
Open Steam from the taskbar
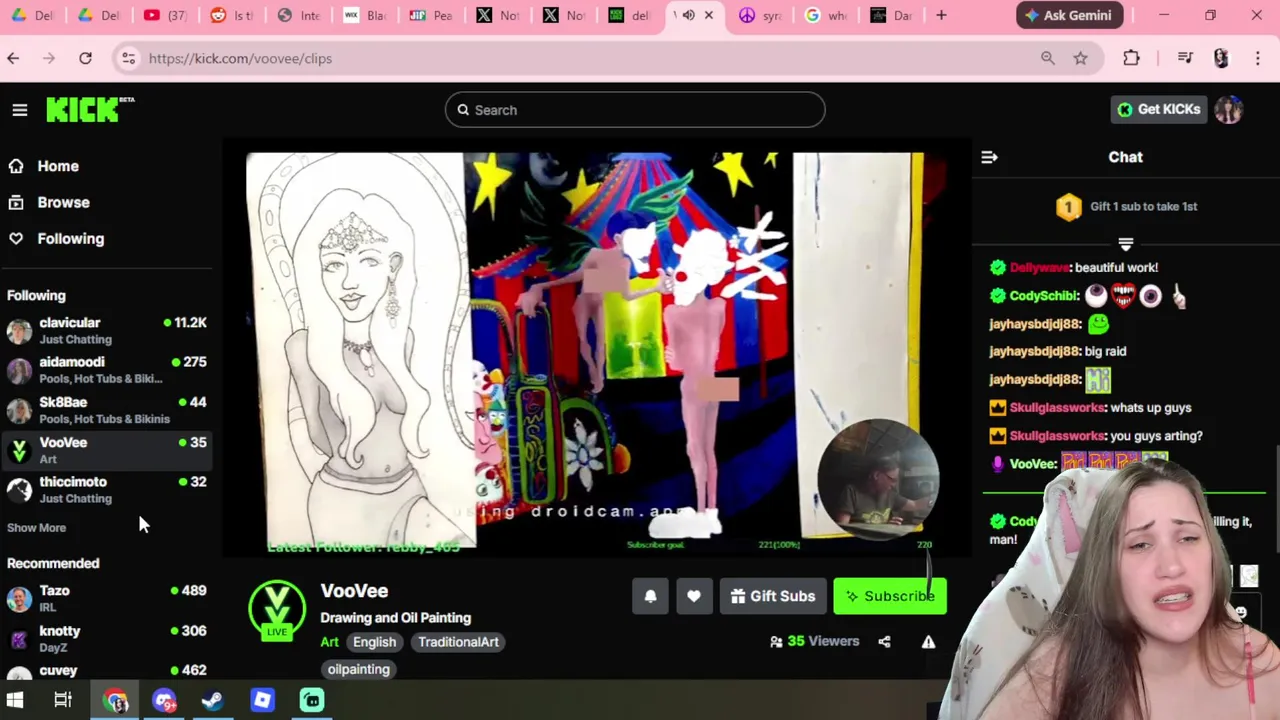coord(212,700)
